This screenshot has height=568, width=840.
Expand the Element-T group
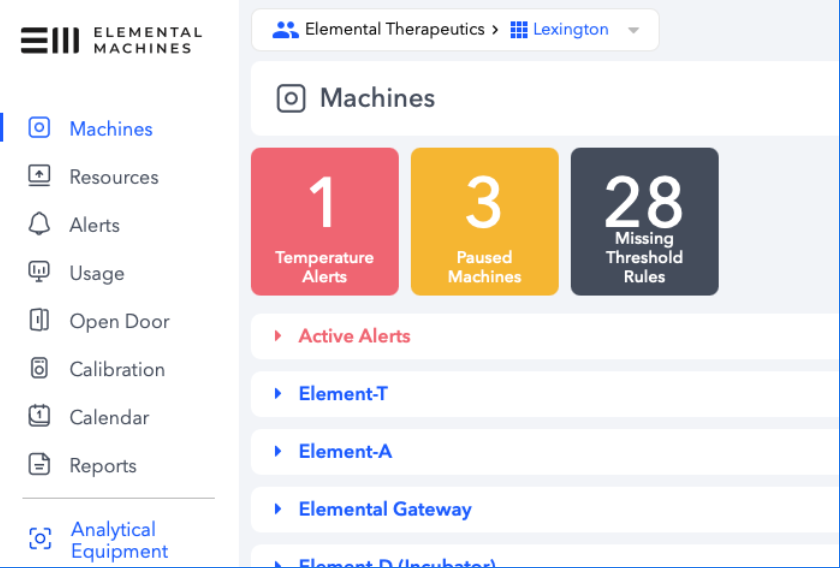(x=278, y=394)
